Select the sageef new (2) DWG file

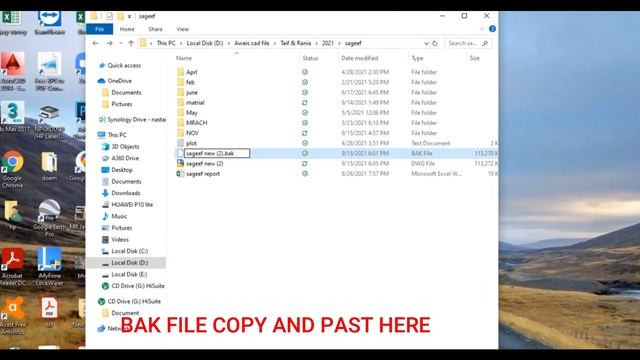point(204,164)
